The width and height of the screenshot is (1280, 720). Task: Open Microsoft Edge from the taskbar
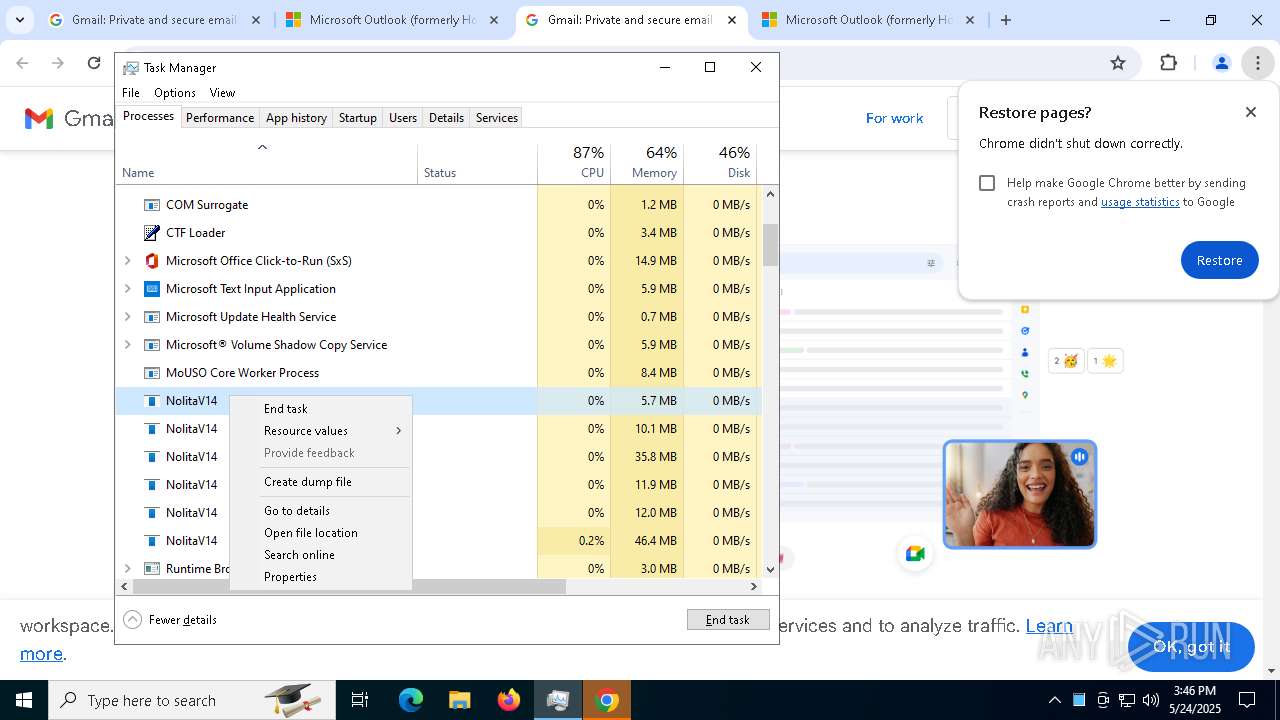411,700
